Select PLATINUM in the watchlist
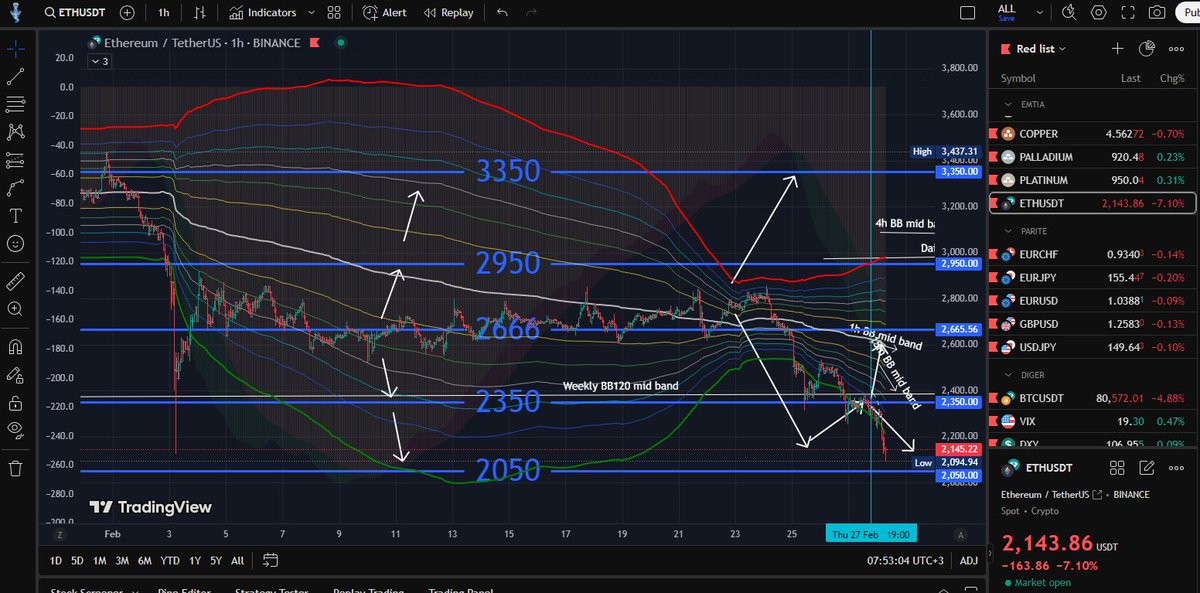 (x=1090, y=180)
